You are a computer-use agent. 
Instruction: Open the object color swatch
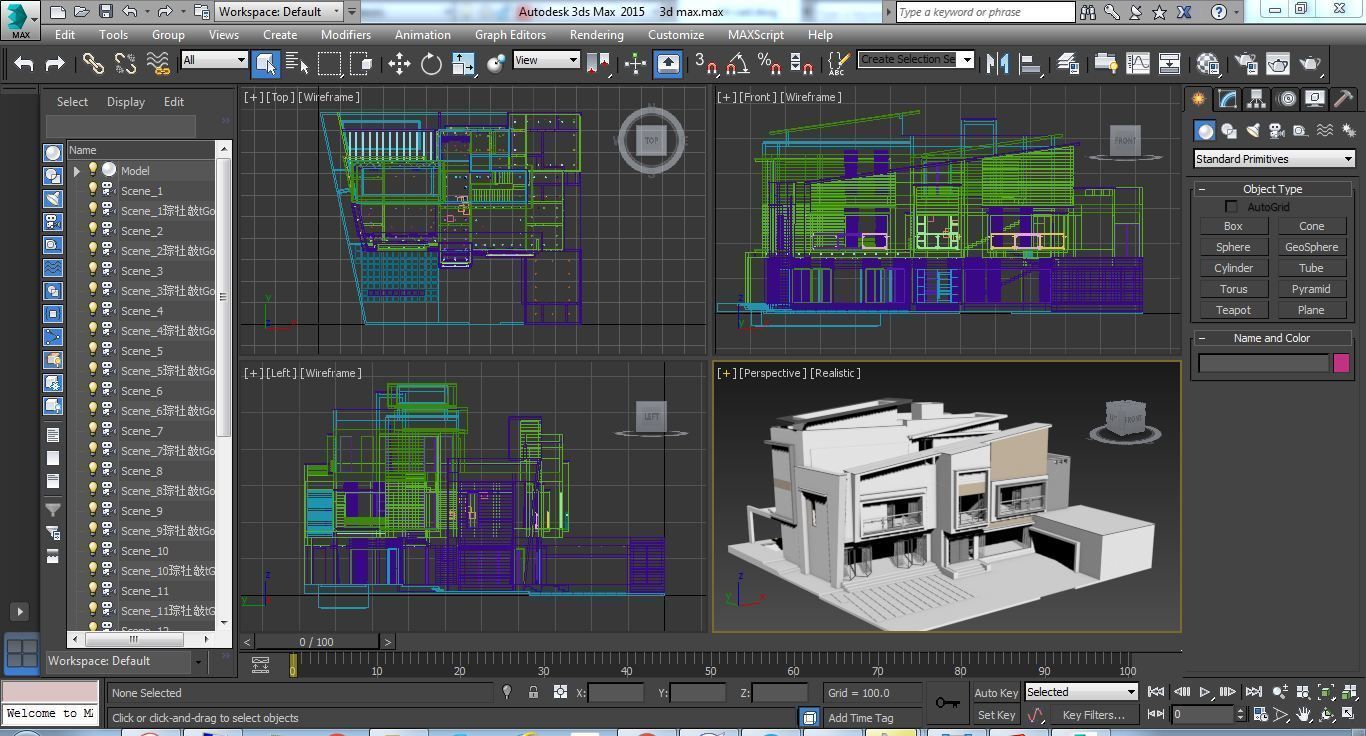coord(1341,364)
